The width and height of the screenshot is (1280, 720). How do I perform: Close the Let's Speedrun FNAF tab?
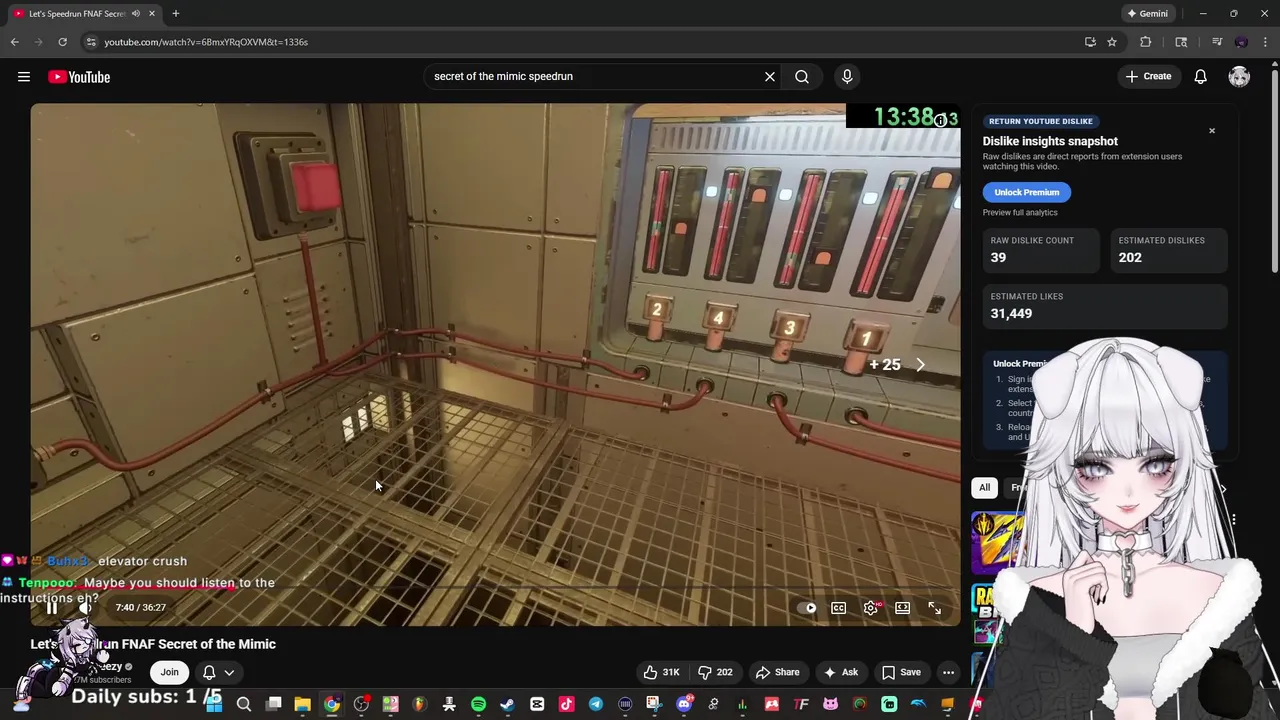coord(152,14)
